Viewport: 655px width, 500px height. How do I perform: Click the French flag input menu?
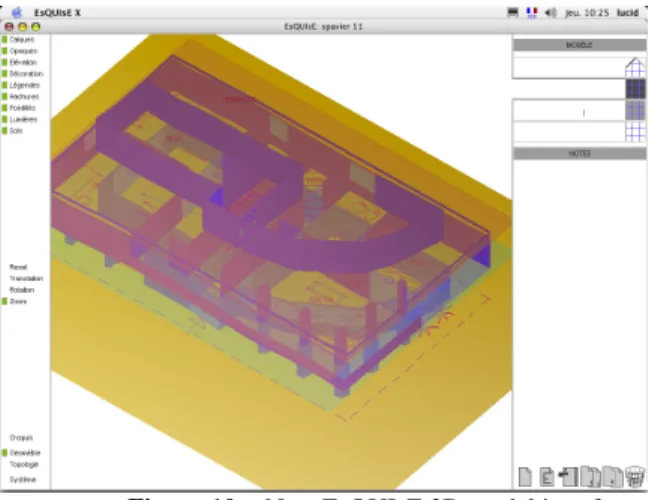click(x=532, y=13)
